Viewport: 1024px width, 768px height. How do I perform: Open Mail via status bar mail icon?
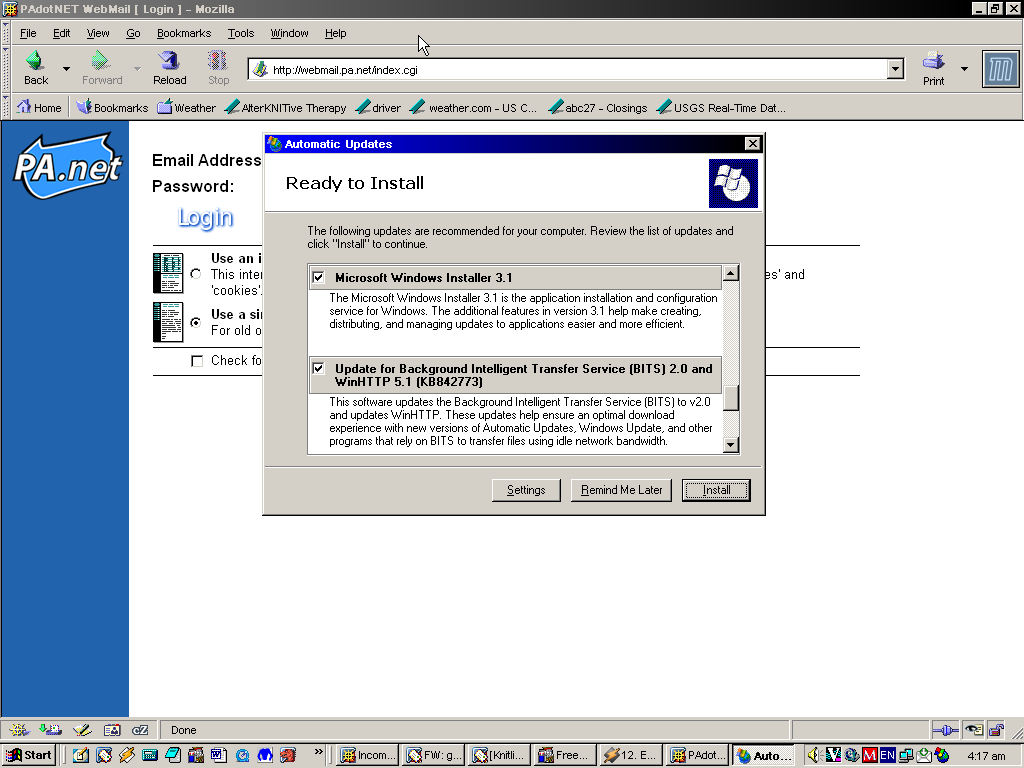pos(50,730)
